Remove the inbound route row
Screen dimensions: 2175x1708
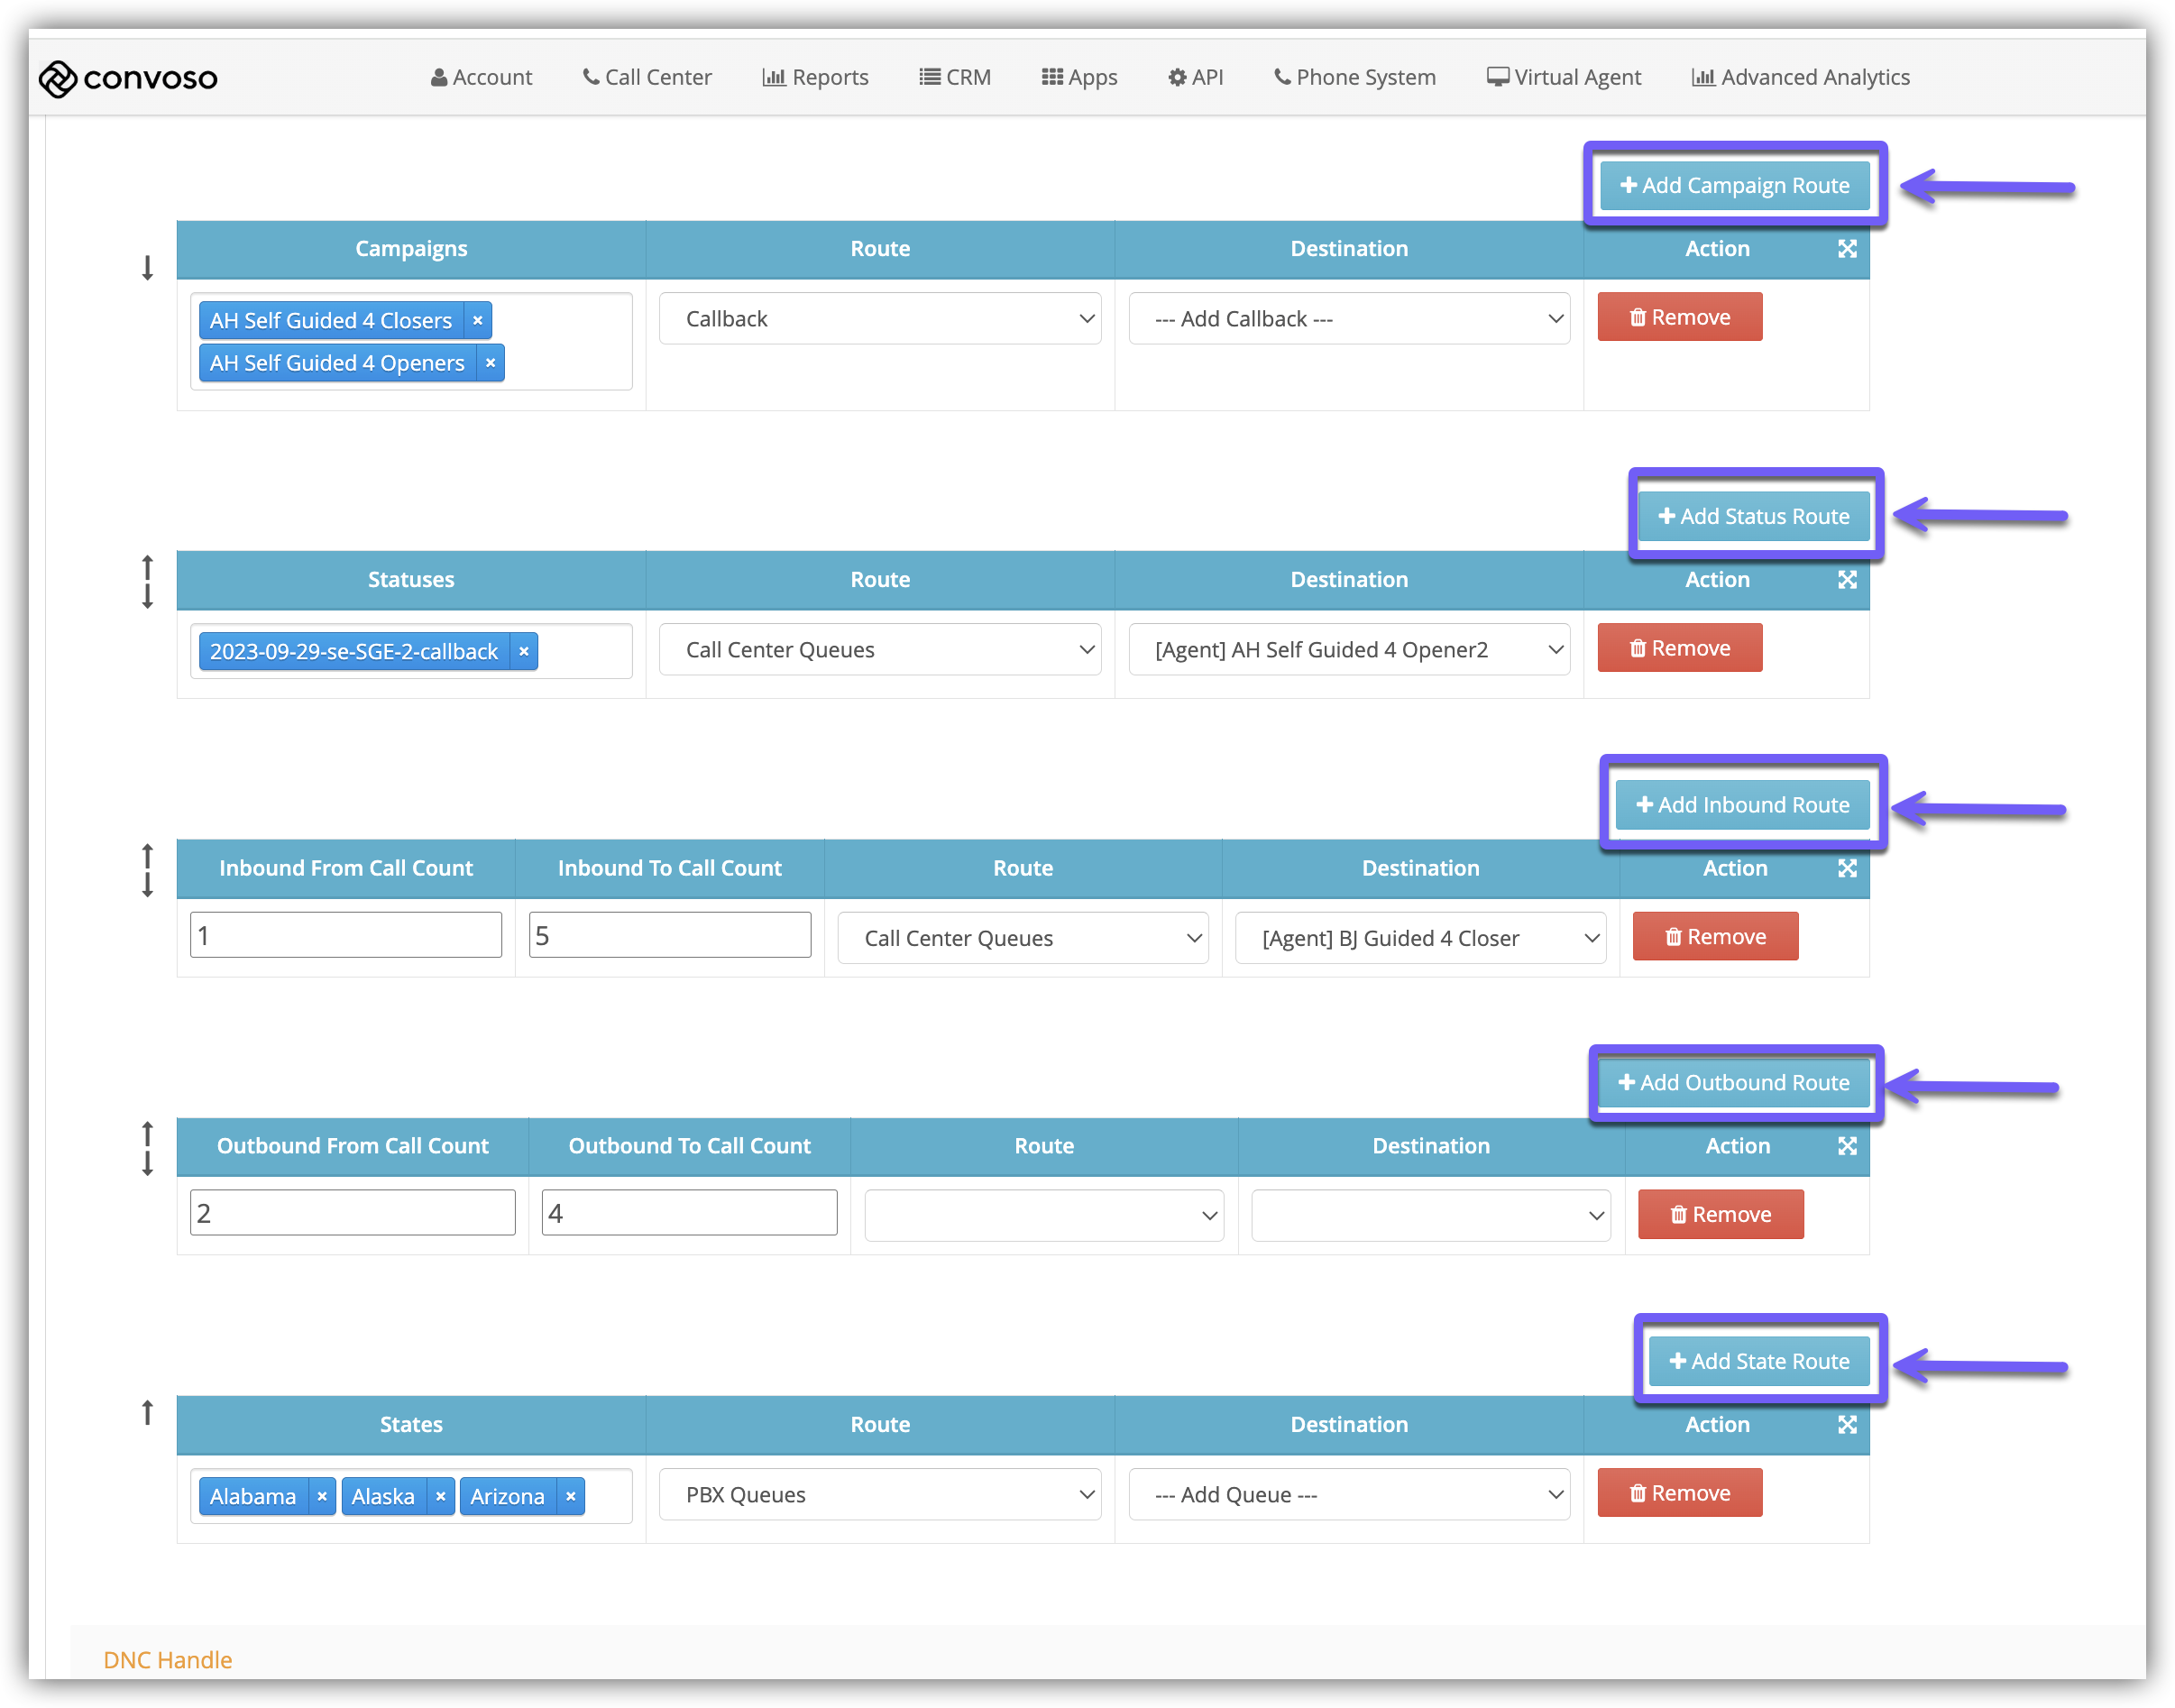1714,937
